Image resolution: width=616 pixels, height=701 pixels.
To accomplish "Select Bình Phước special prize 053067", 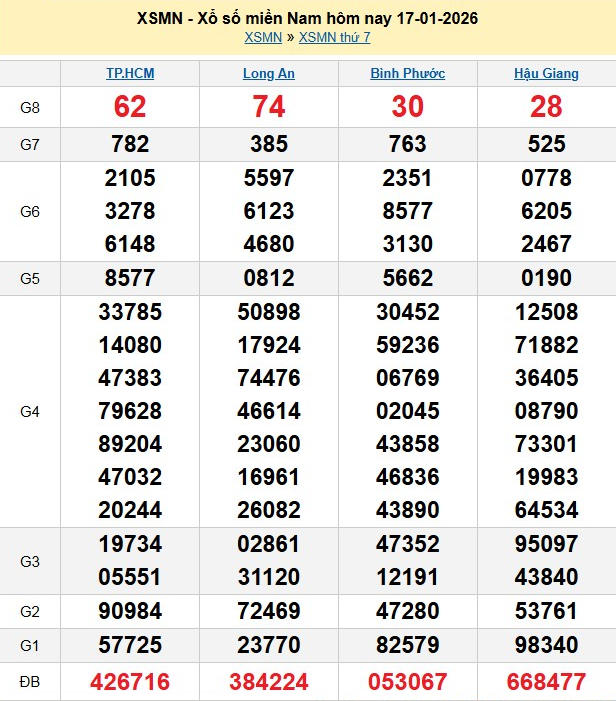I will coord(407,682).
